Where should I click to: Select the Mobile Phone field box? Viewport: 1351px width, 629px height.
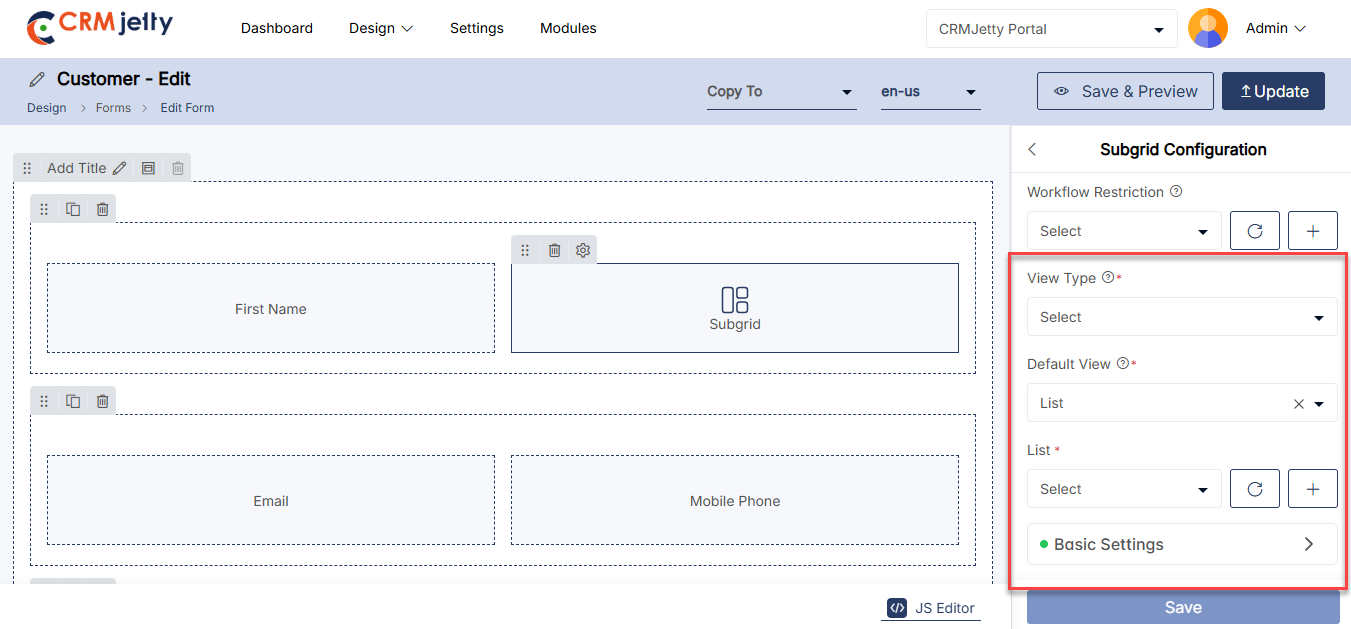point(734,500)
